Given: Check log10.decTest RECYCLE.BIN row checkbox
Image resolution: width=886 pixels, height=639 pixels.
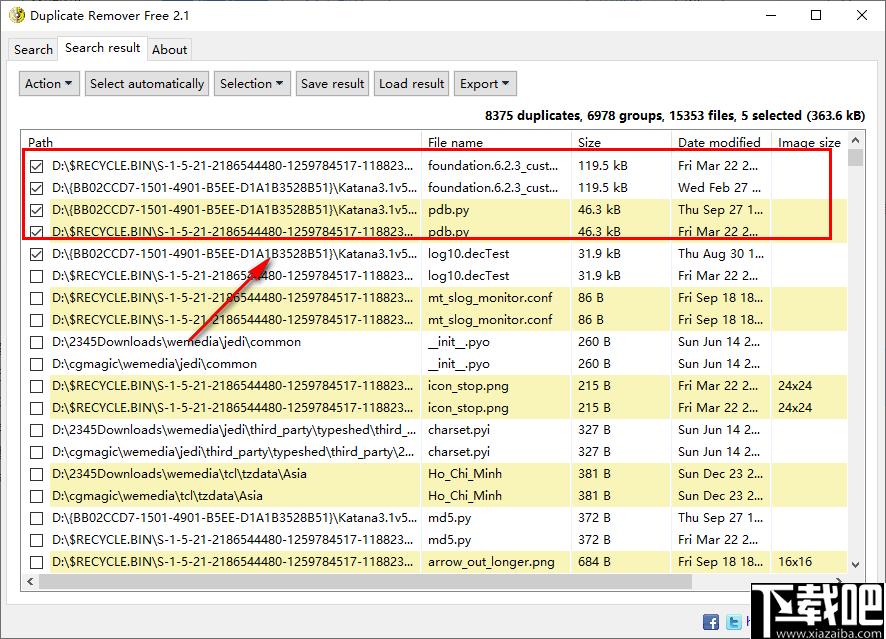Looking at the screenshot, I should point(37,276).
